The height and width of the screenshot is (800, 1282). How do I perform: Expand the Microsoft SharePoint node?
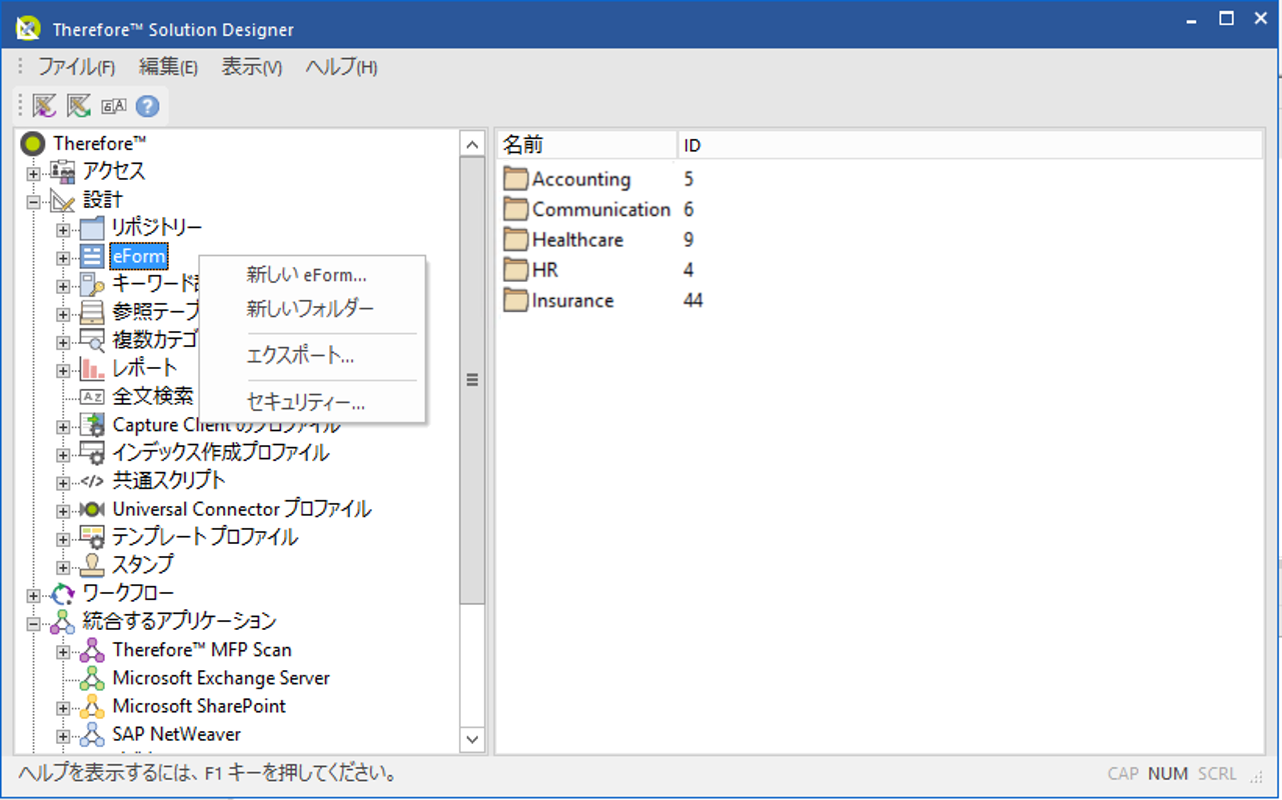(63, 708)
